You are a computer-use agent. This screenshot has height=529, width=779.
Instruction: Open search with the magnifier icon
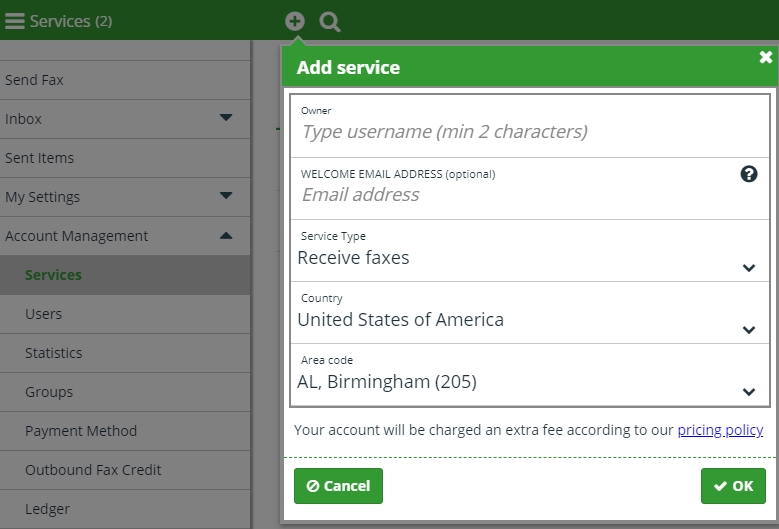(330, 22)
